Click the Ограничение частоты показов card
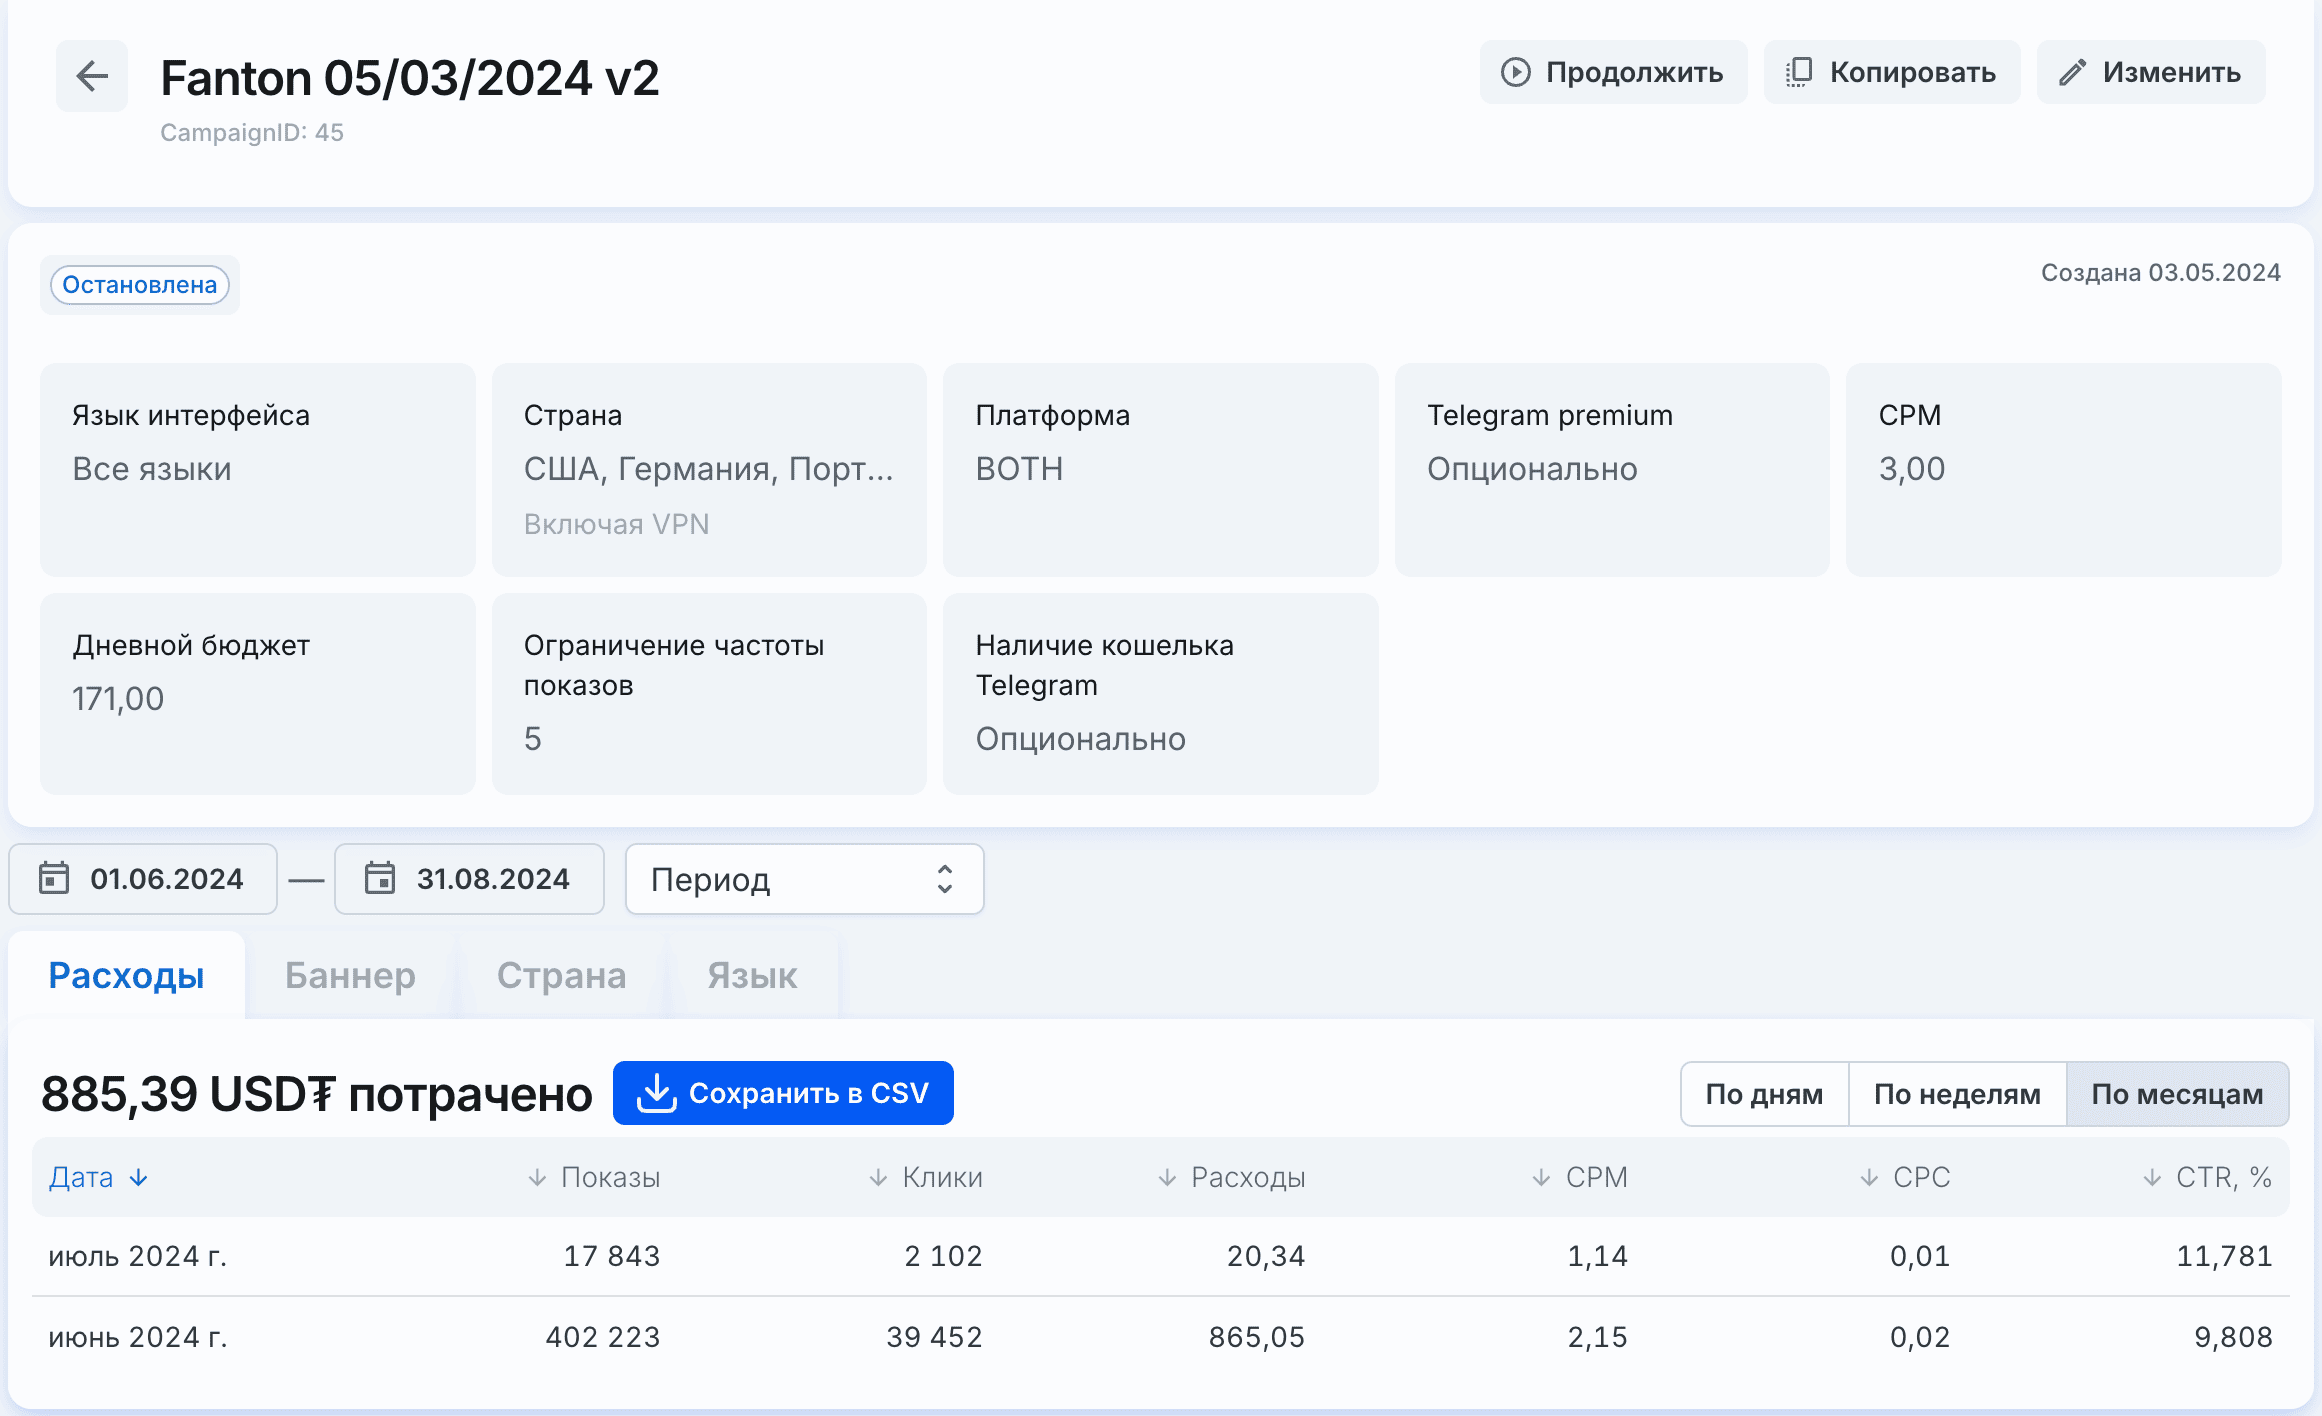2322x1416 pixels. 709,694
